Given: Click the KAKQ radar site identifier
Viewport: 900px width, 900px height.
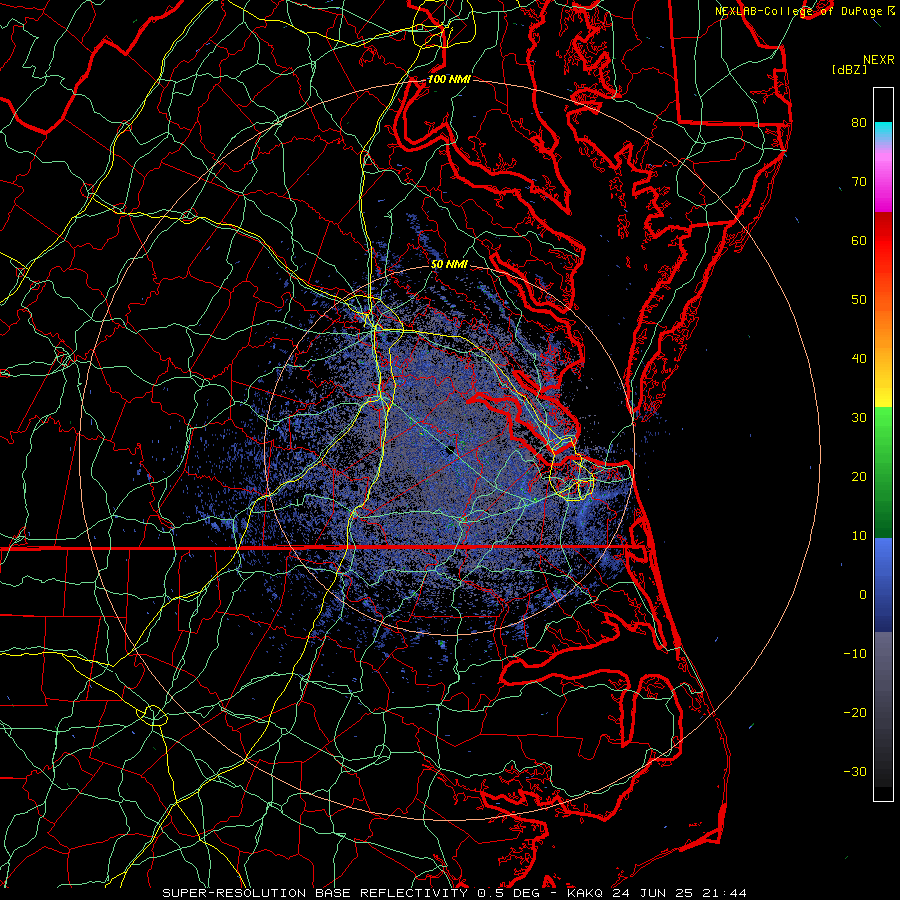Looking at the screenshot, I should tap(585, 893).
